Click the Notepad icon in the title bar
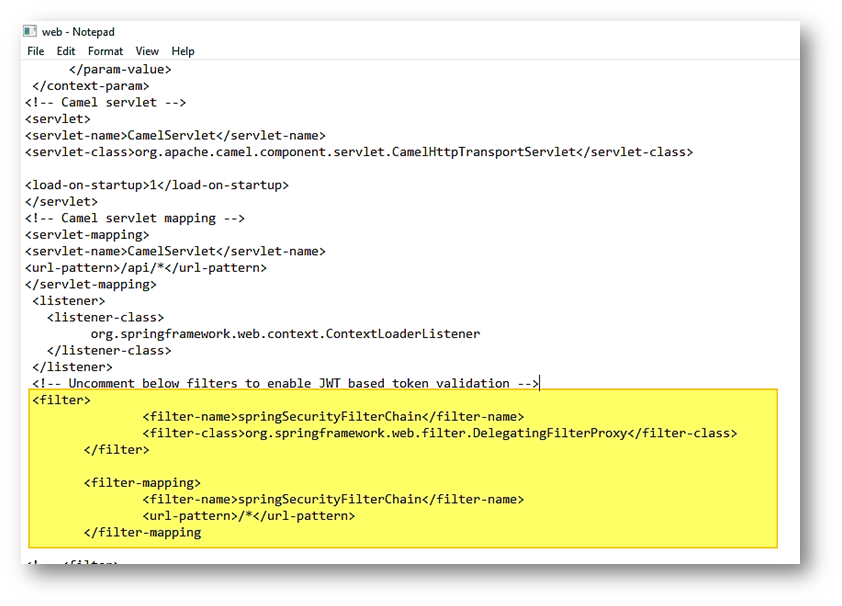Image resolution: width=842 pixels, height=606 pixels. coord(30,32)
